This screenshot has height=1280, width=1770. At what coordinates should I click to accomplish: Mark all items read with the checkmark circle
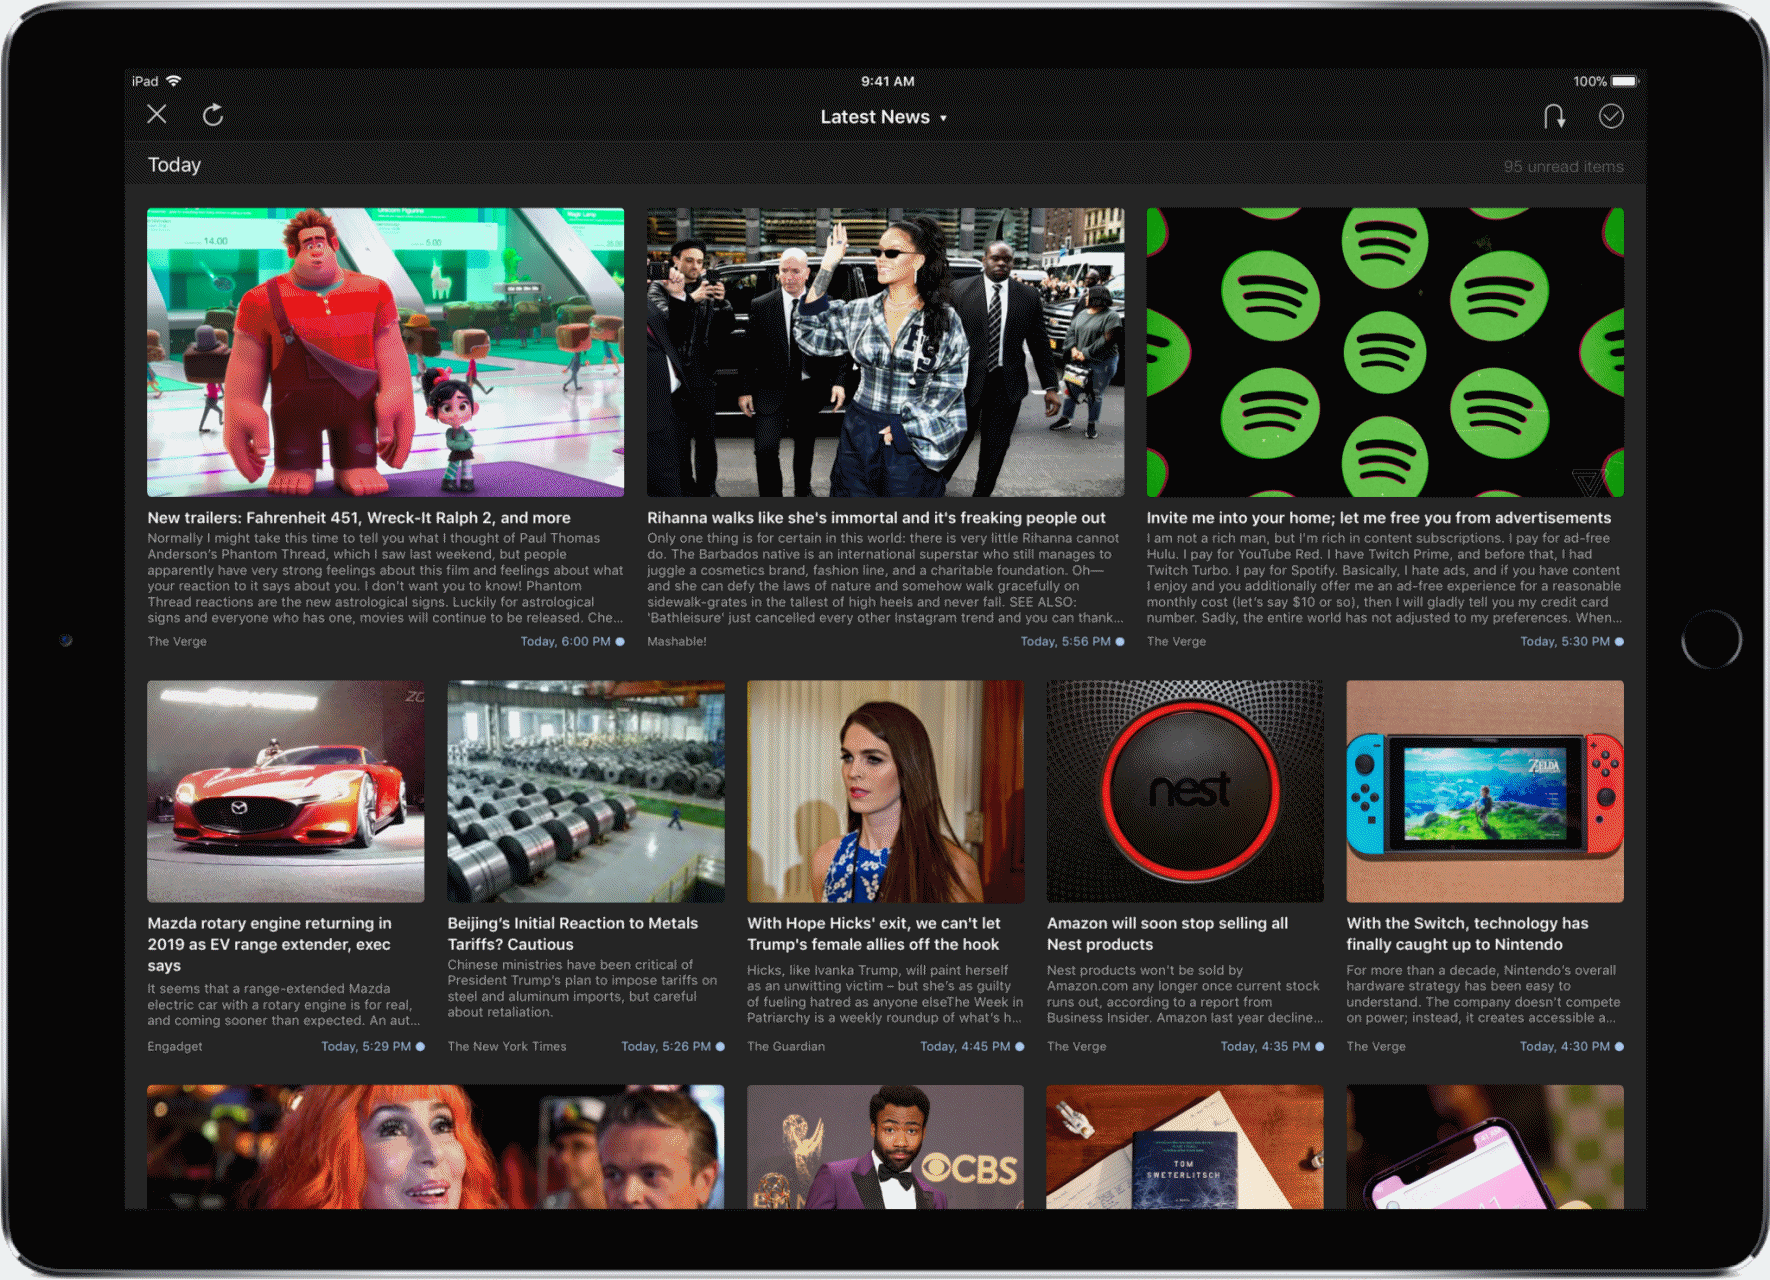[1611, 116]
